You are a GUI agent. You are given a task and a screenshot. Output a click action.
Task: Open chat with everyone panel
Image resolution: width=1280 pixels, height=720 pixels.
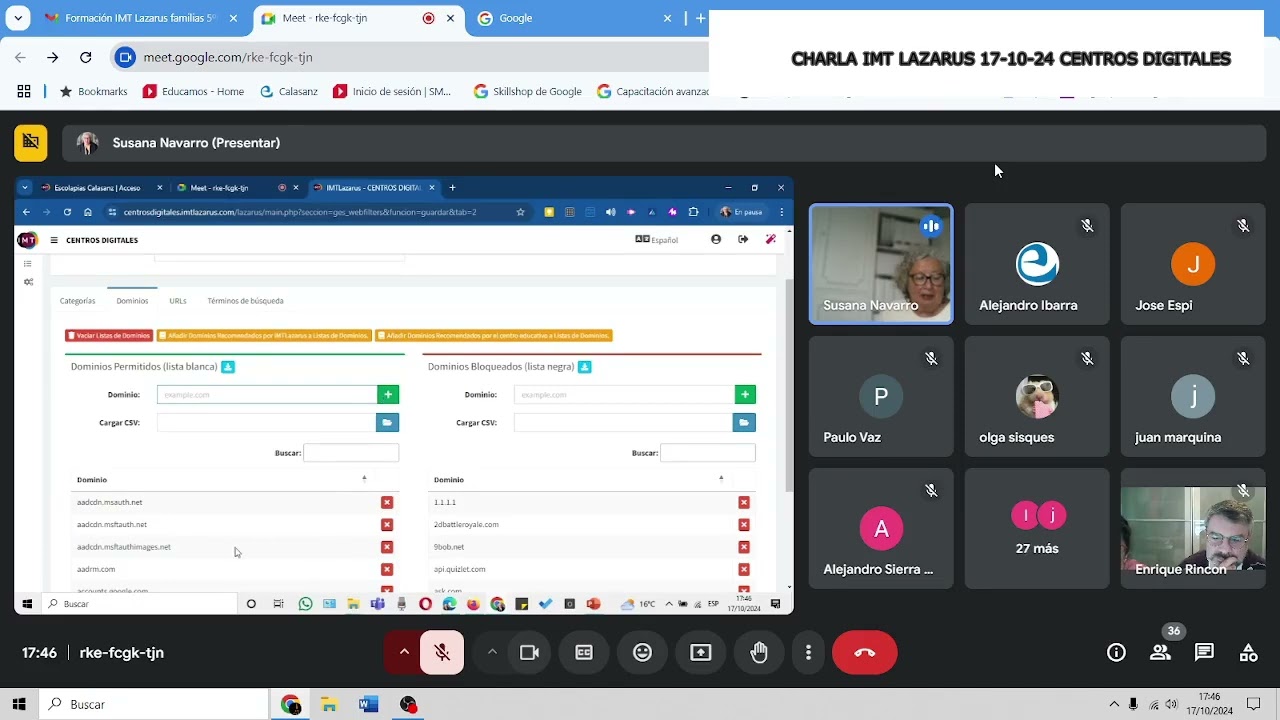[1204, 653]
